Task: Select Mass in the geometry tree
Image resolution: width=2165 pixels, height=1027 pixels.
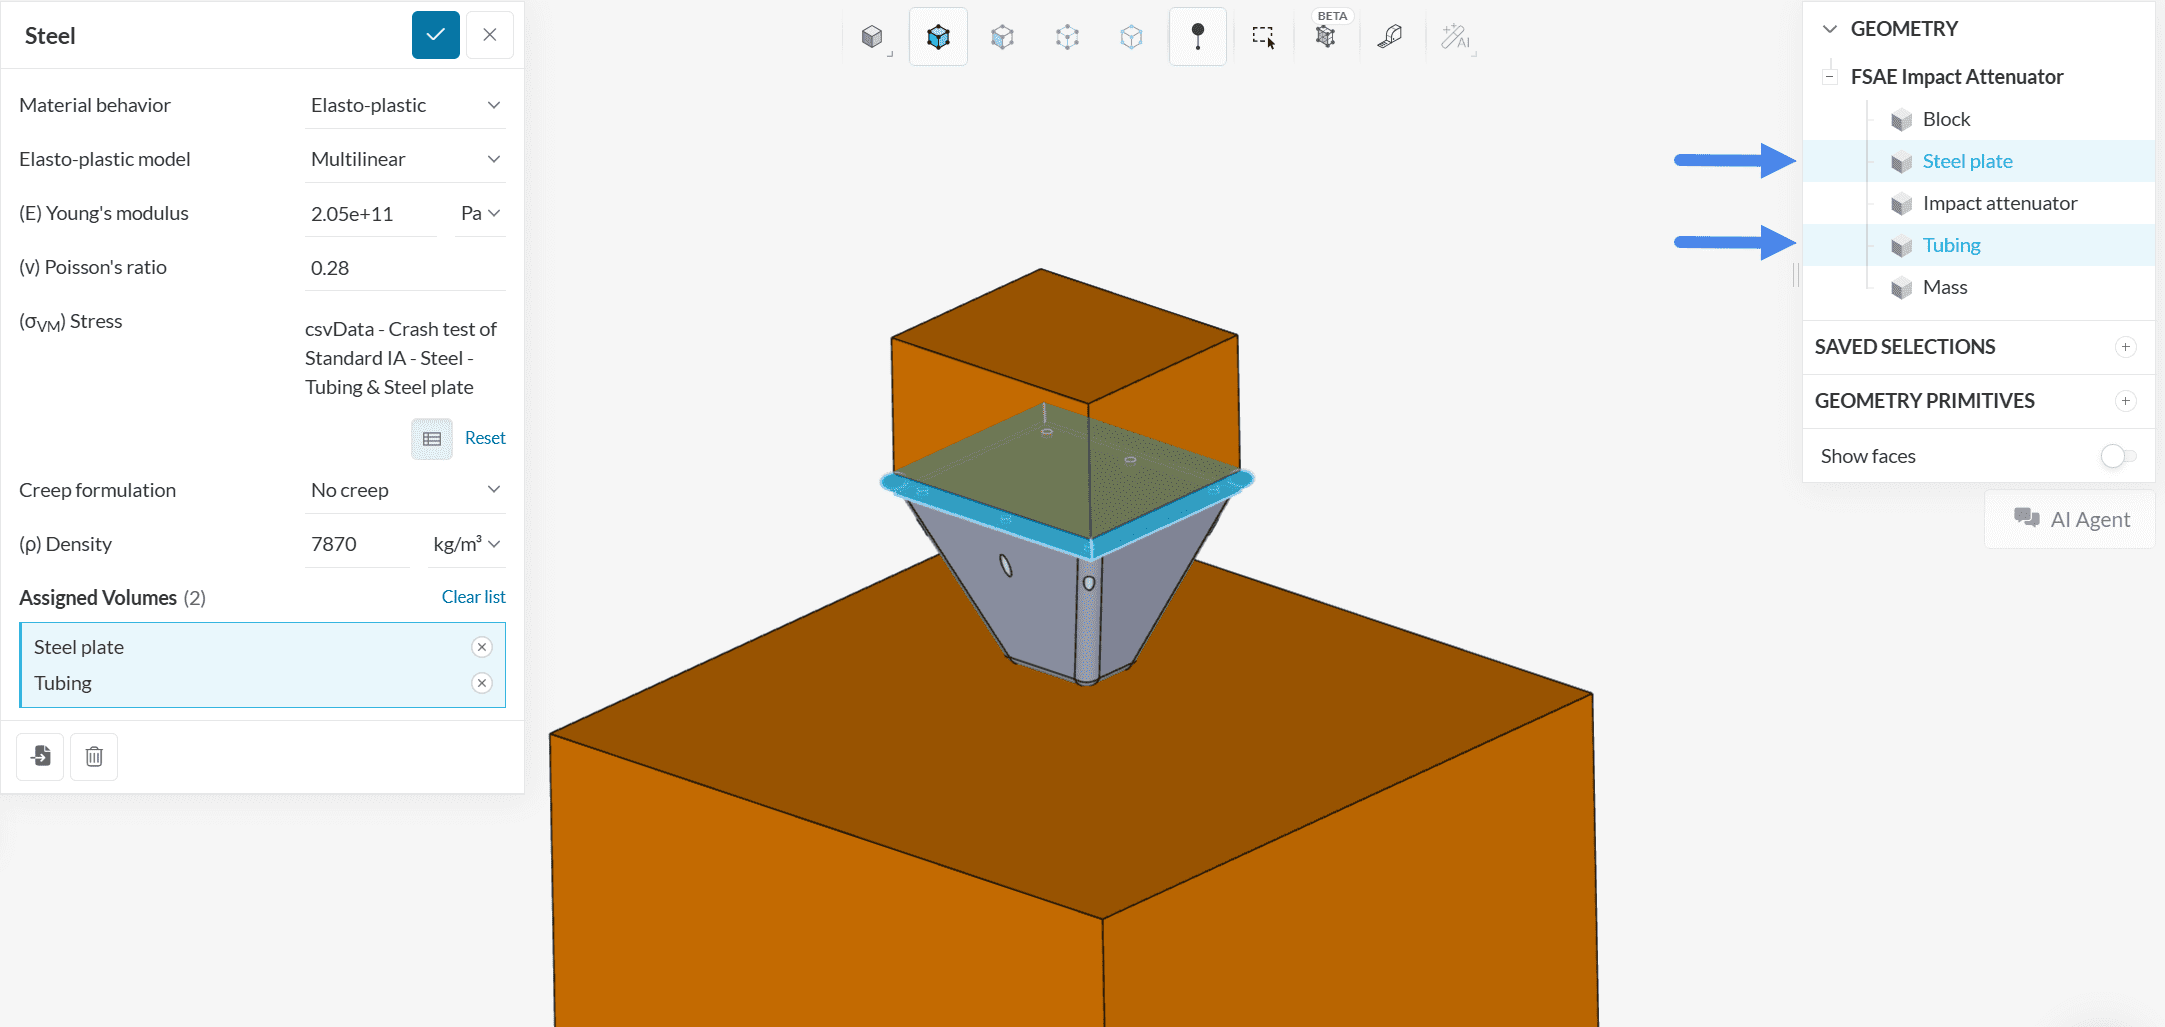Action: (1944, 287)
